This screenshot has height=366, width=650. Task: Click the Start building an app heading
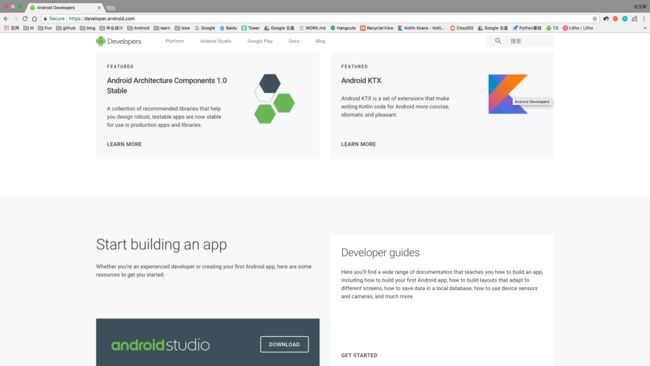coord(161,245)
